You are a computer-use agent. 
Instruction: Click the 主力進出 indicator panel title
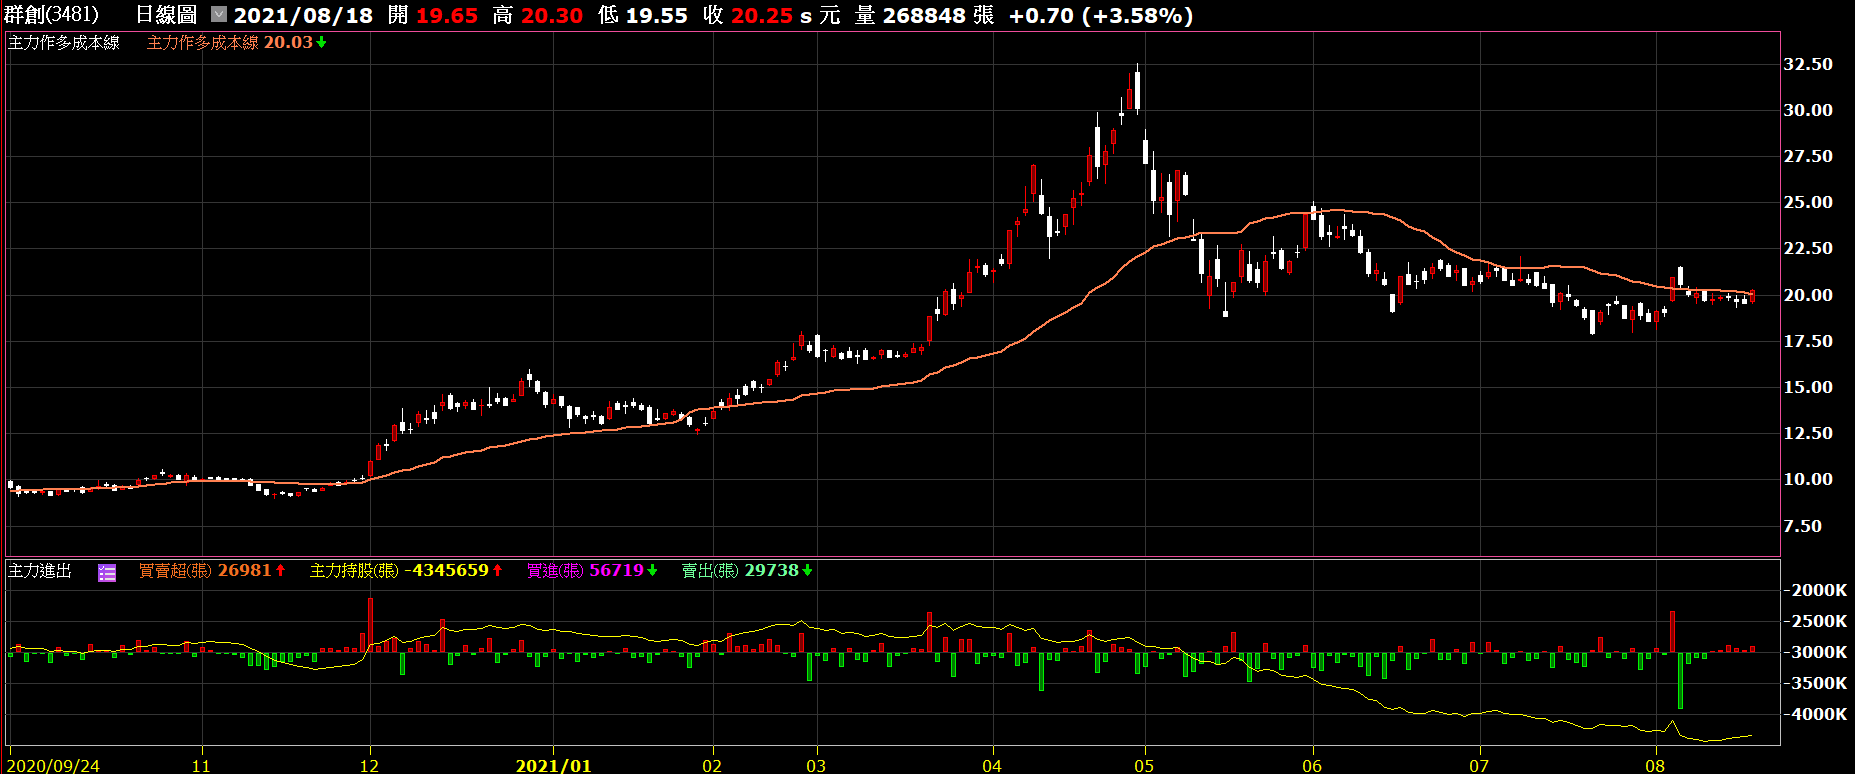click(x=40, y=571)
